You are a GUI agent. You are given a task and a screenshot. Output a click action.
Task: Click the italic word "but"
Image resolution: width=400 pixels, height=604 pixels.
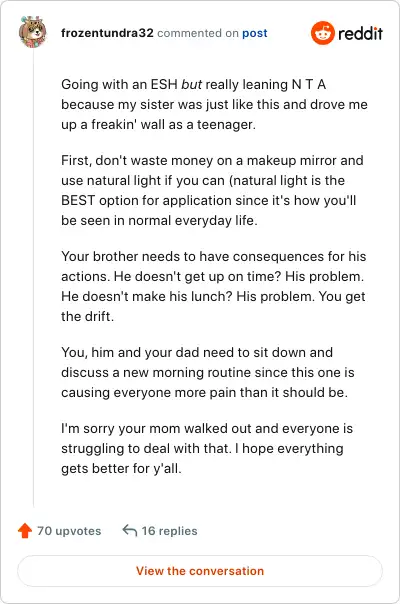(x=192, y=84)
